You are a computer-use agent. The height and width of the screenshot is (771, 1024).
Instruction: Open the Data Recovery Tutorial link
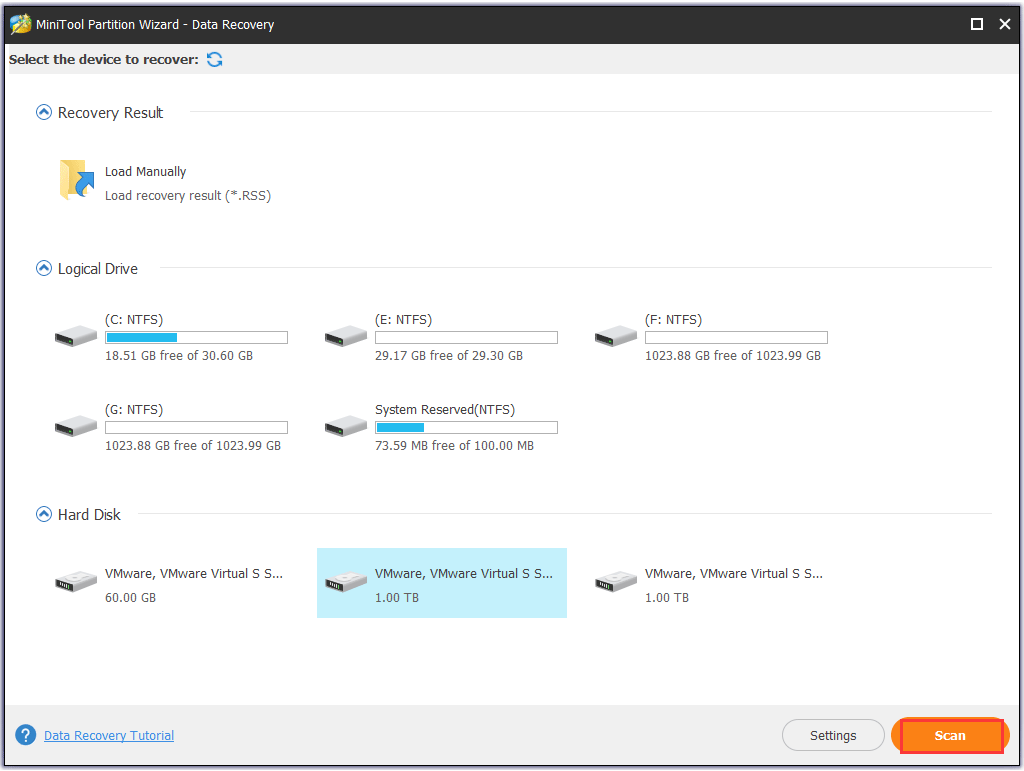coord(109,736)
